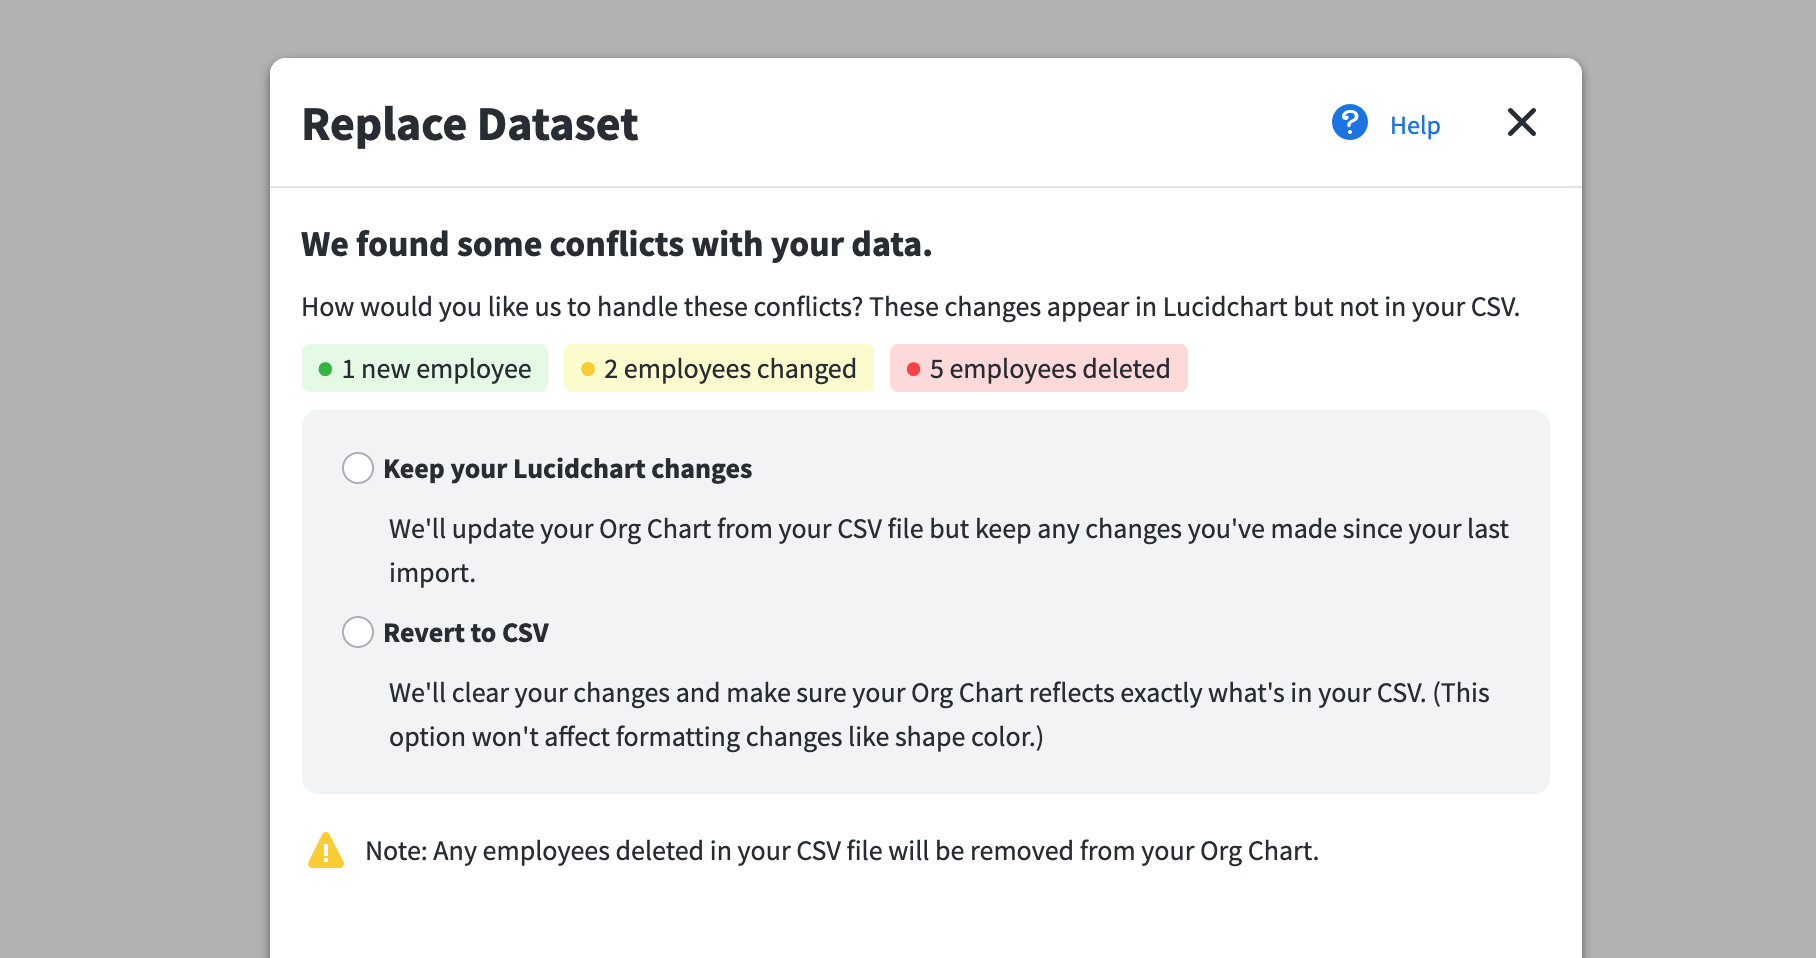Click the "1 new employee" badge

pyautogui.click(x=425, y=369)
